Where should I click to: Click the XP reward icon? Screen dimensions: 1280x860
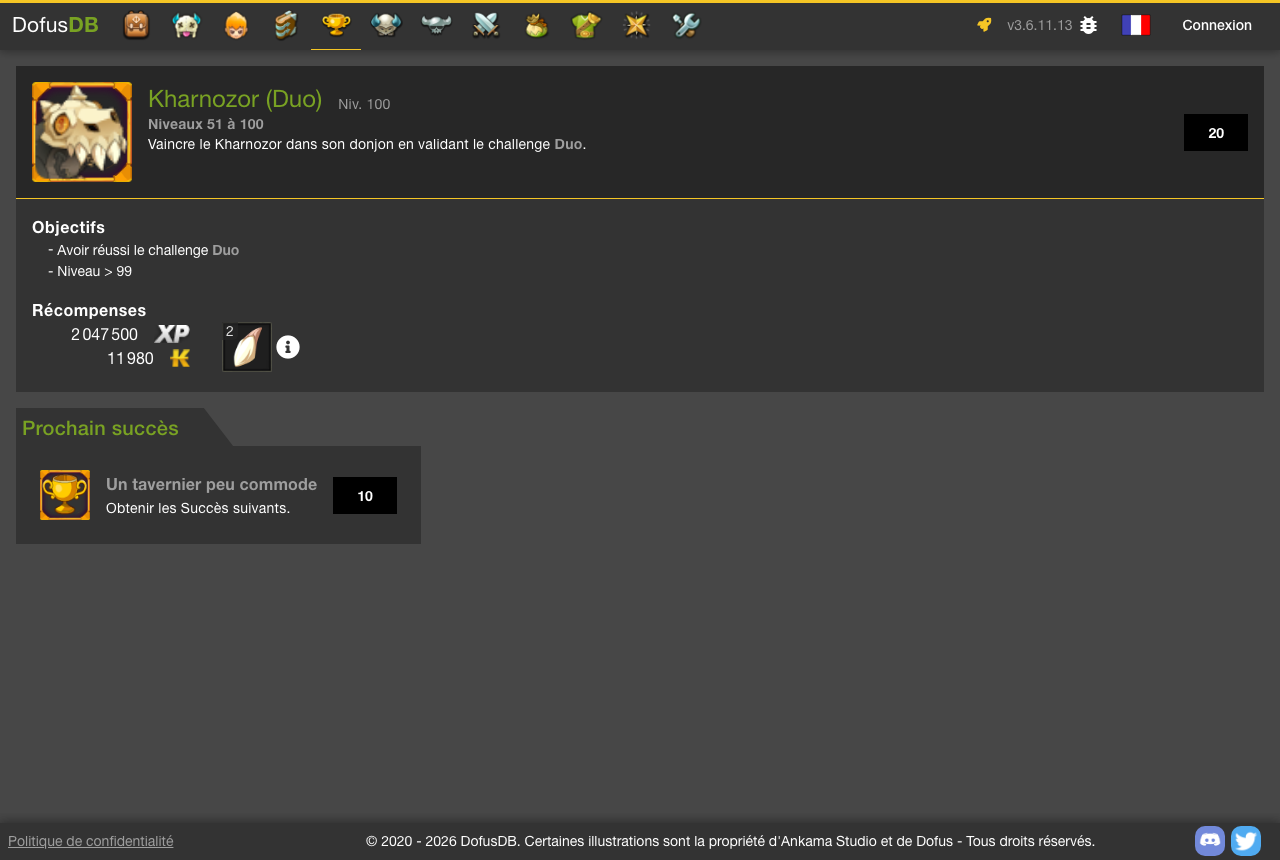(172, 334)
